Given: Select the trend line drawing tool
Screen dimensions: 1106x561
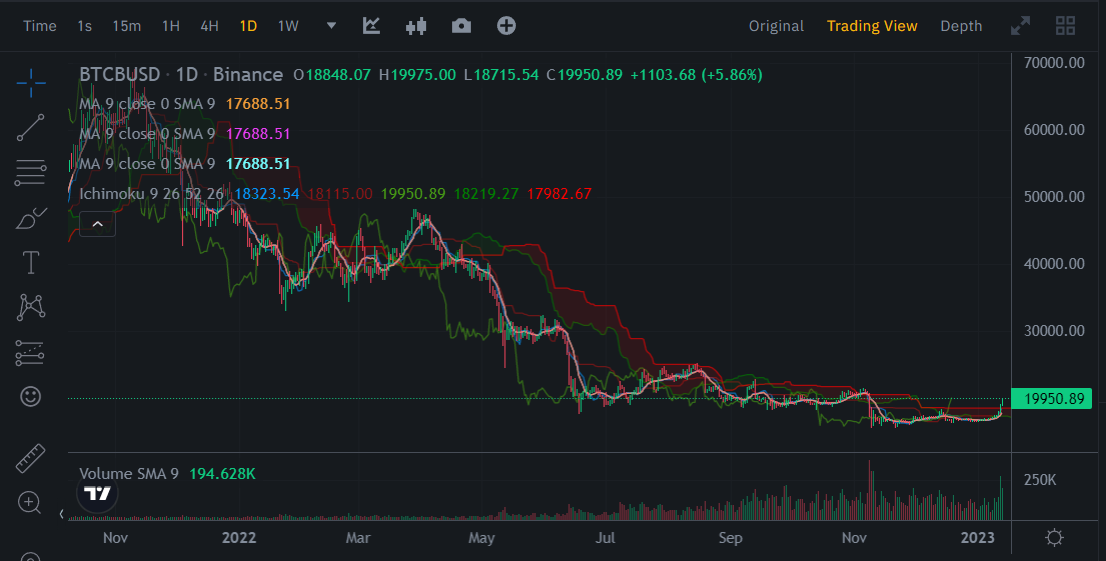Looking at the screenshot, I should tap(30, 128).
